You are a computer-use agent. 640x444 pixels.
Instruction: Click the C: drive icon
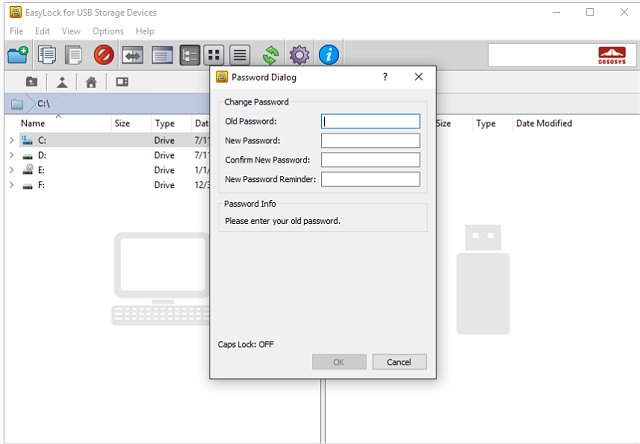[27, 140]
